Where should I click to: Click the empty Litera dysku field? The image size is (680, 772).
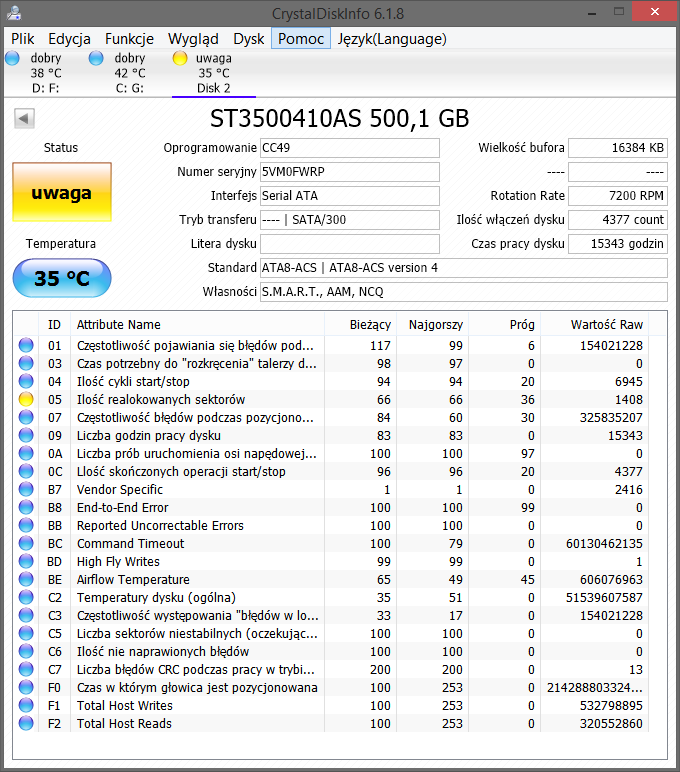pos(350,244)
